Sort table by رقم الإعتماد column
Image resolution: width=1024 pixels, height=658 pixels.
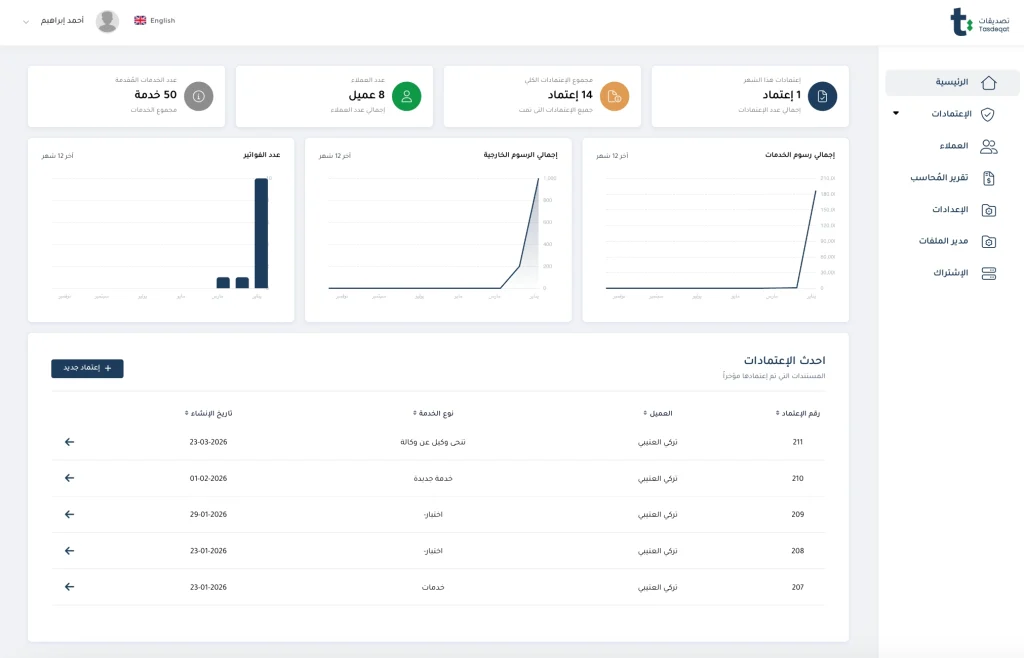804,412
